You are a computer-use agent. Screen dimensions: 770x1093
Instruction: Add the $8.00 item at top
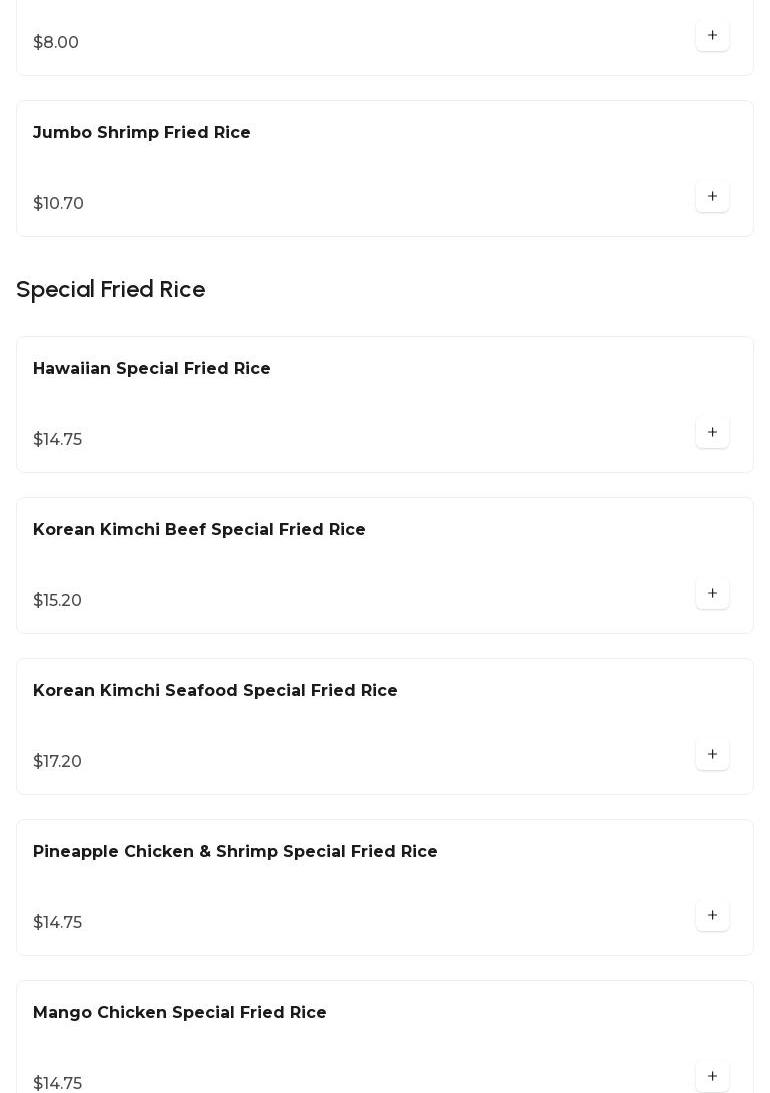tap(712, 36)
